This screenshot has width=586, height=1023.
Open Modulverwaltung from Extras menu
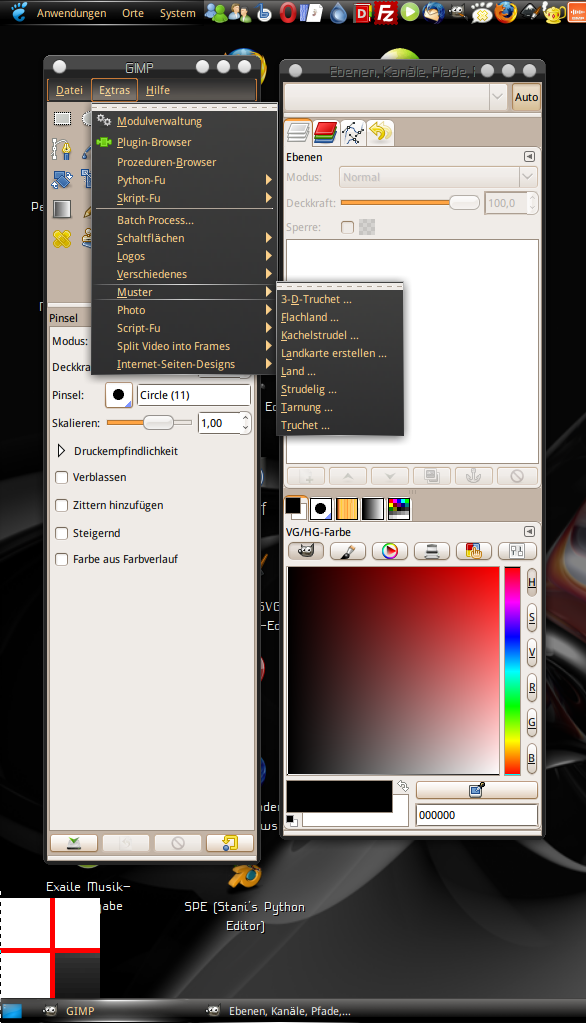pyautogui.click(x=185, y=121)
